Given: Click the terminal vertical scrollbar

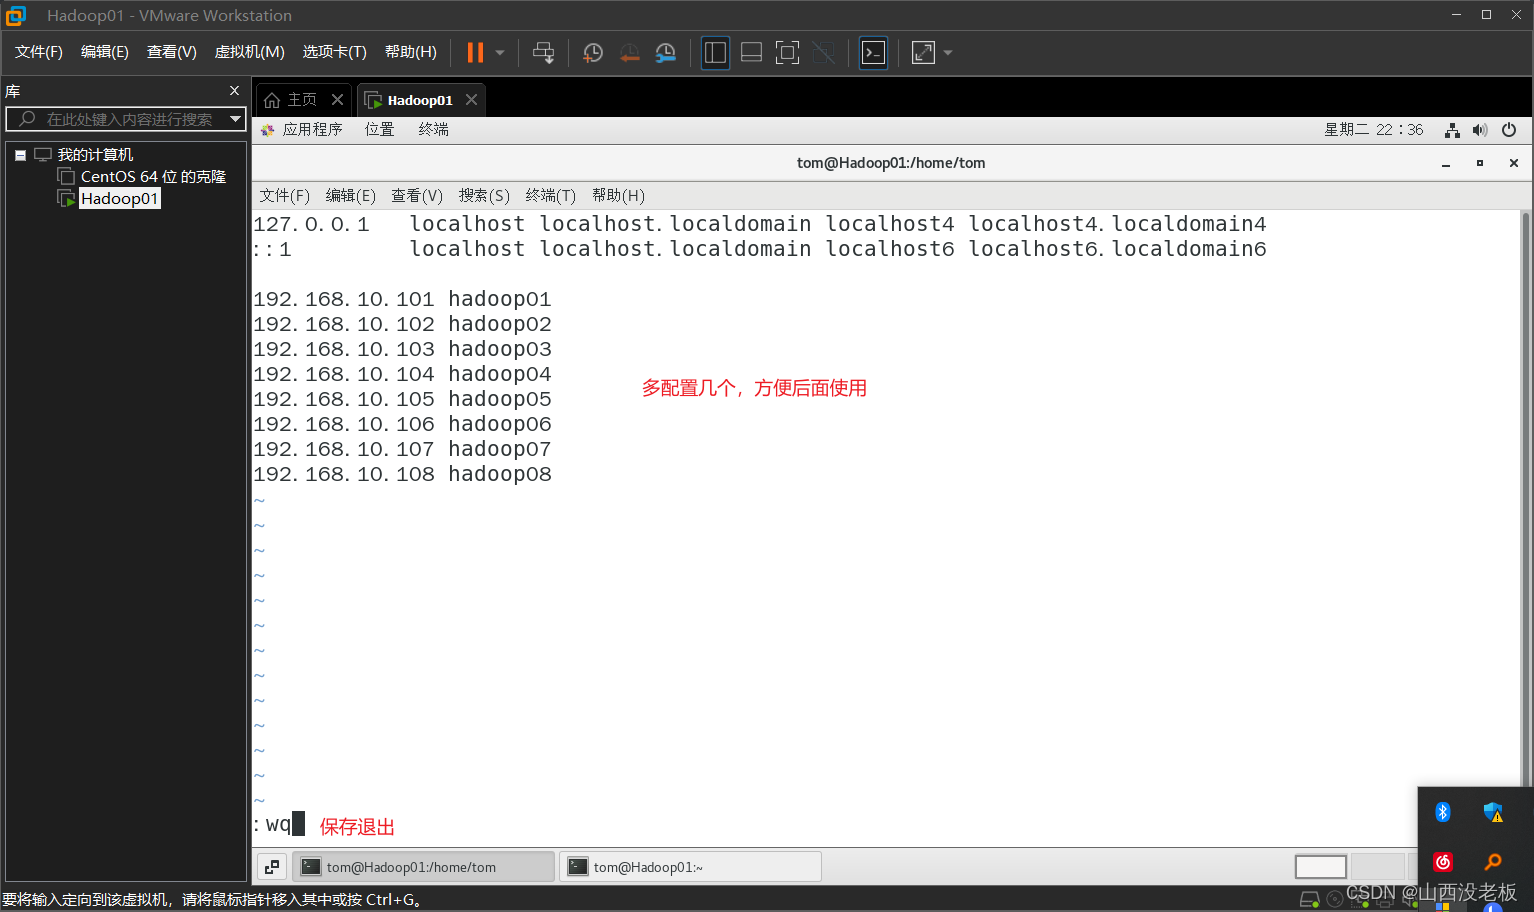Looking at the screenshot, I should coord(1525,500).
